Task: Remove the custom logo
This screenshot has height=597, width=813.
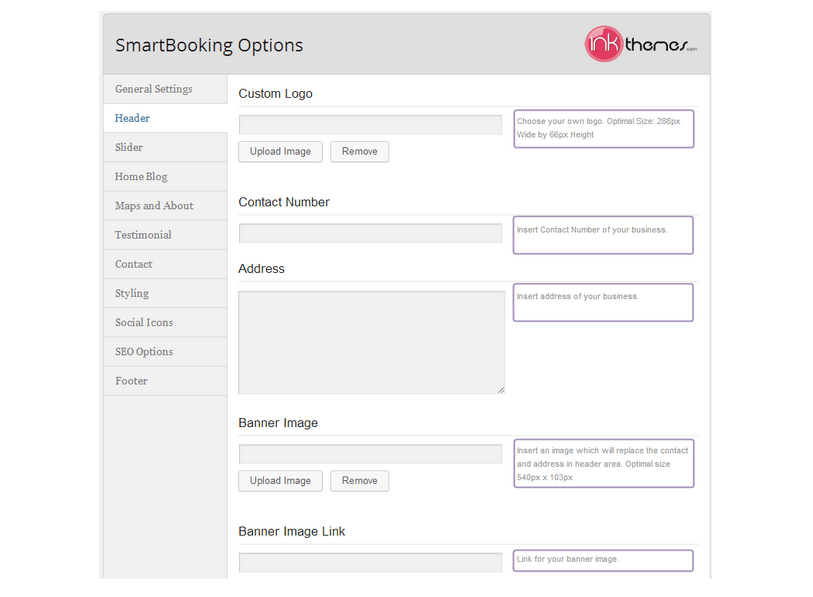Action: pos(359,151)
